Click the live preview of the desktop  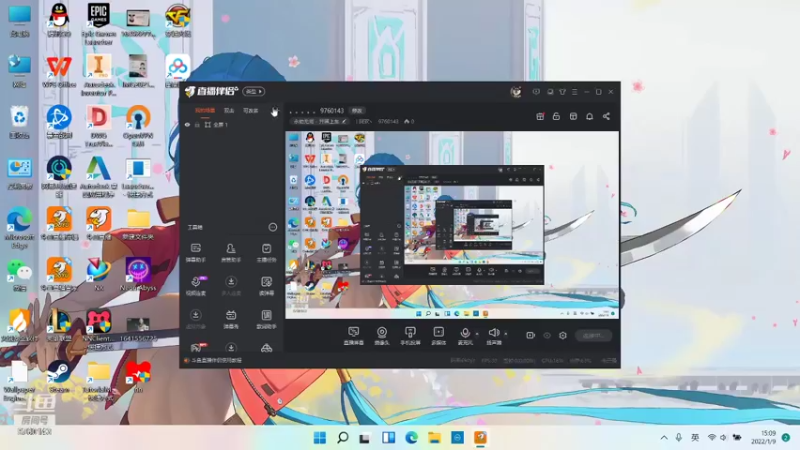pos(452,225)
